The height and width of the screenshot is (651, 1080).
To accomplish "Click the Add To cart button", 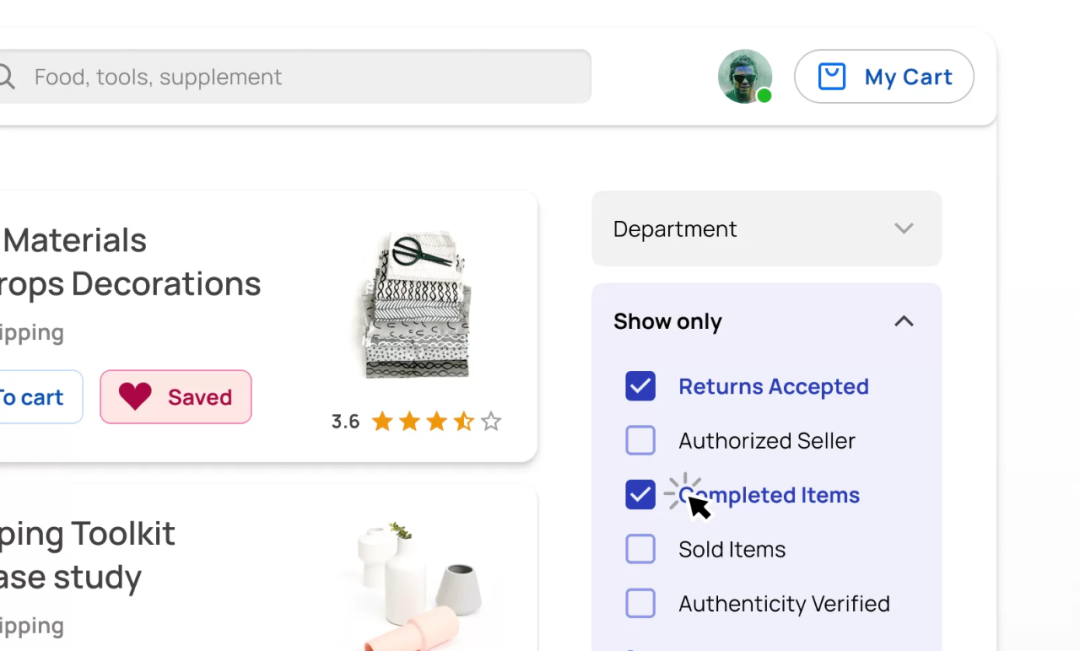I will pyautogui.click(x=35, y=397).
